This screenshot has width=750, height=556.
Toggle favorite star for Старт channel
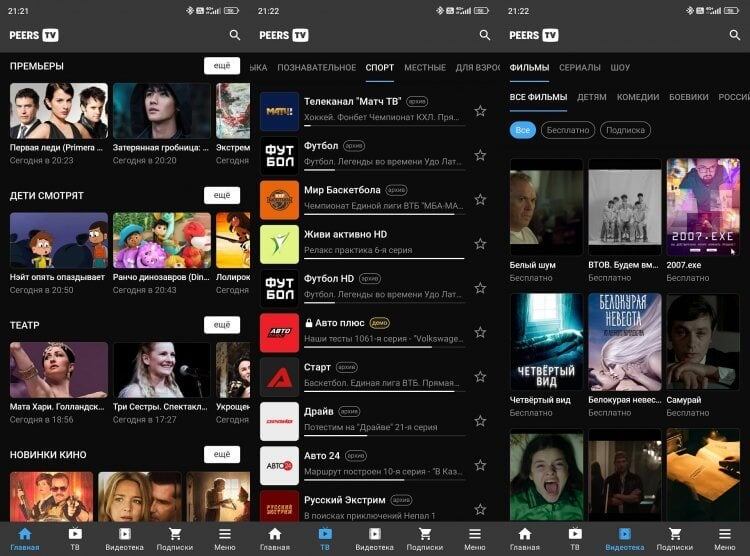480,377
